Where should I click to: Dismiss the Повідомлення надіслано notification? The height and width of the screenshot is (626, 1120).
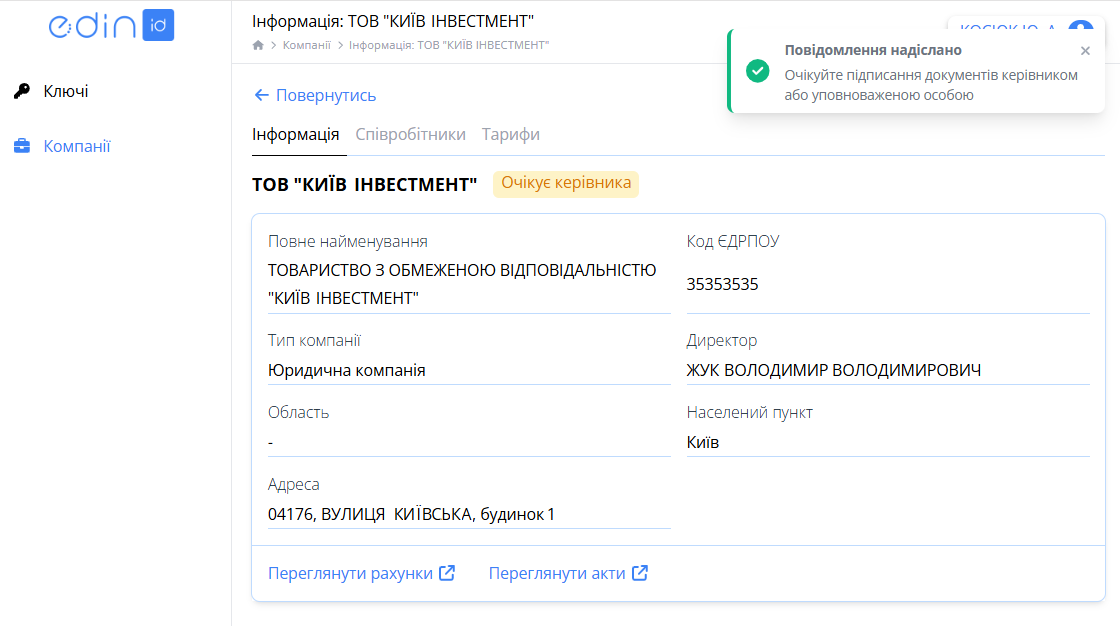click(x=1085, y=50)
